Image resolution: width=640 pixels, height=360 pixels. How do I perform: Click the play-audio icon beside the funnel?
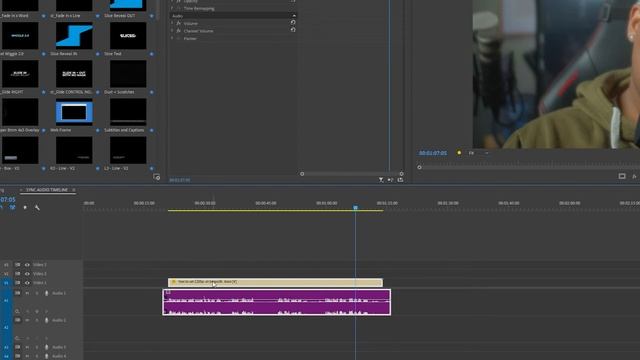[x=391, y=180]
